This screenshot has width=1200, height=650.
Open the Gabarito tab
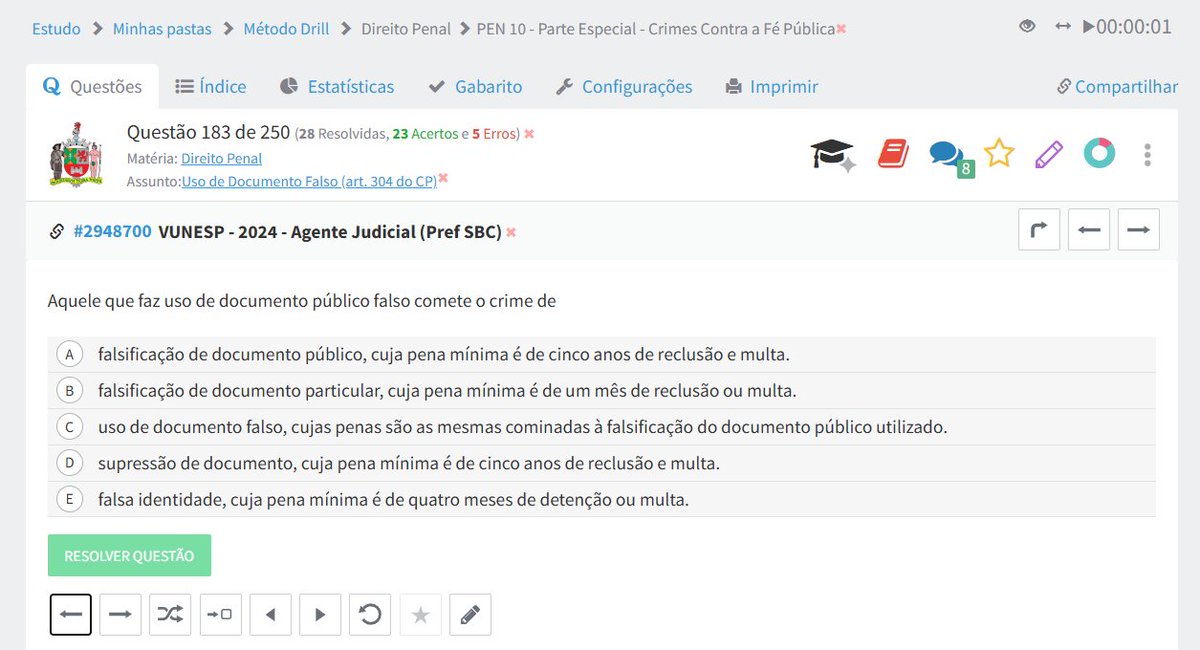475,87
